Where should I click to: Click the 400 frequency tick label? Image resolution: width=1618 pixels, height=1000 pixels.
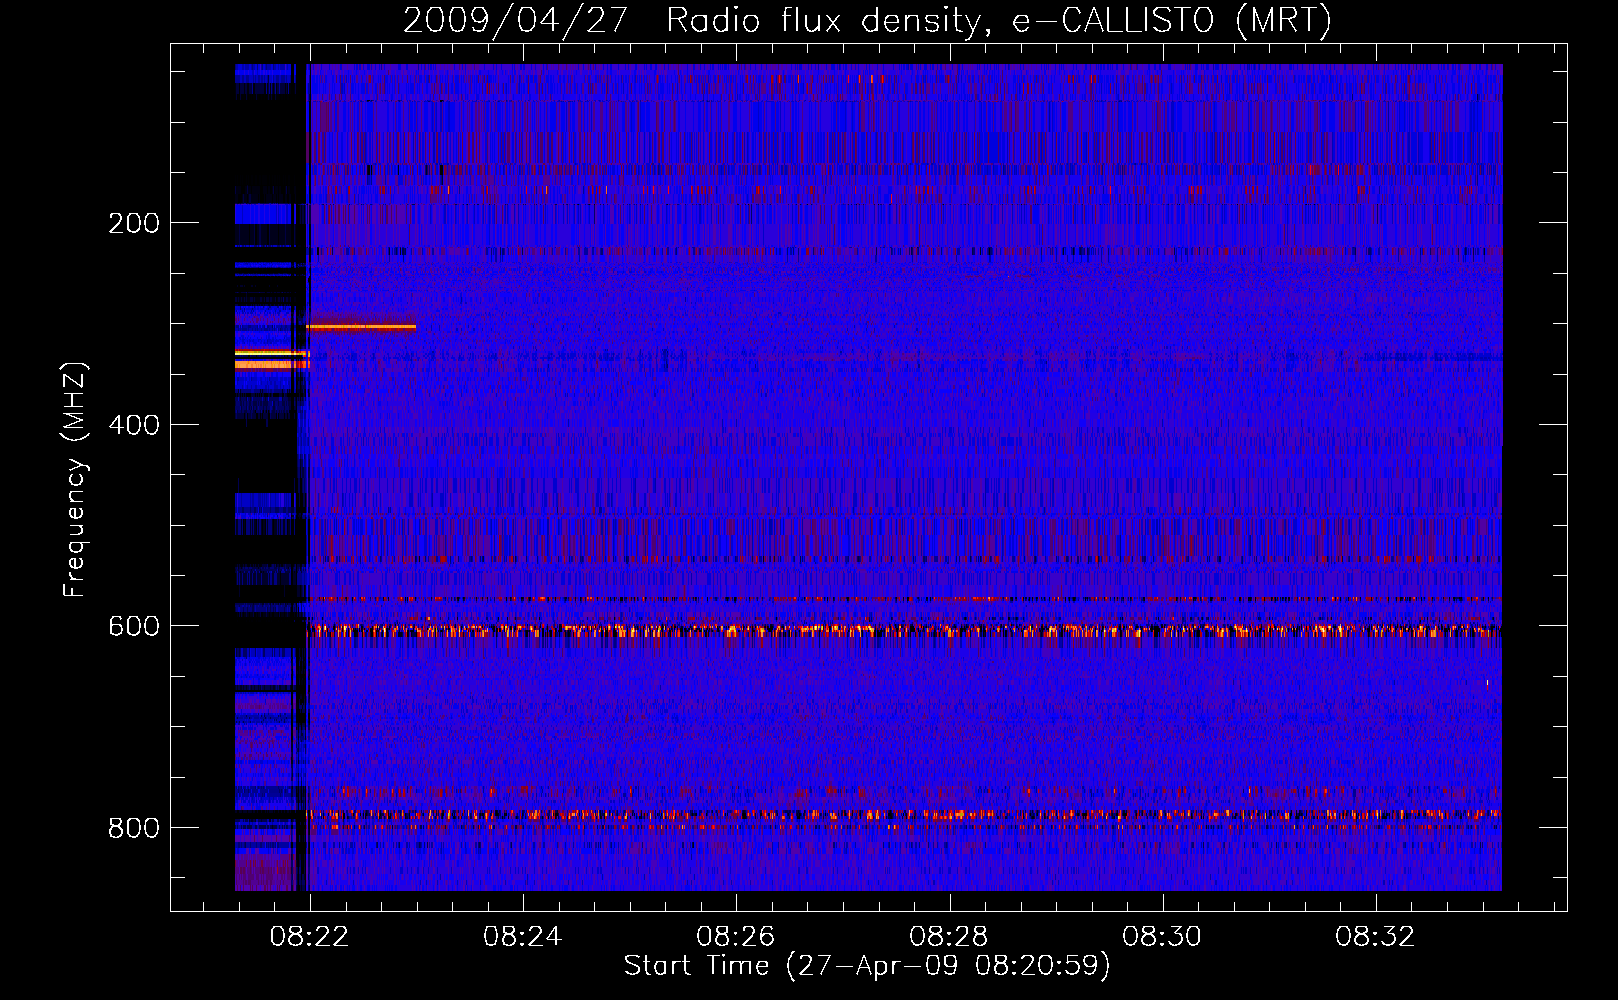click(133, 425)
